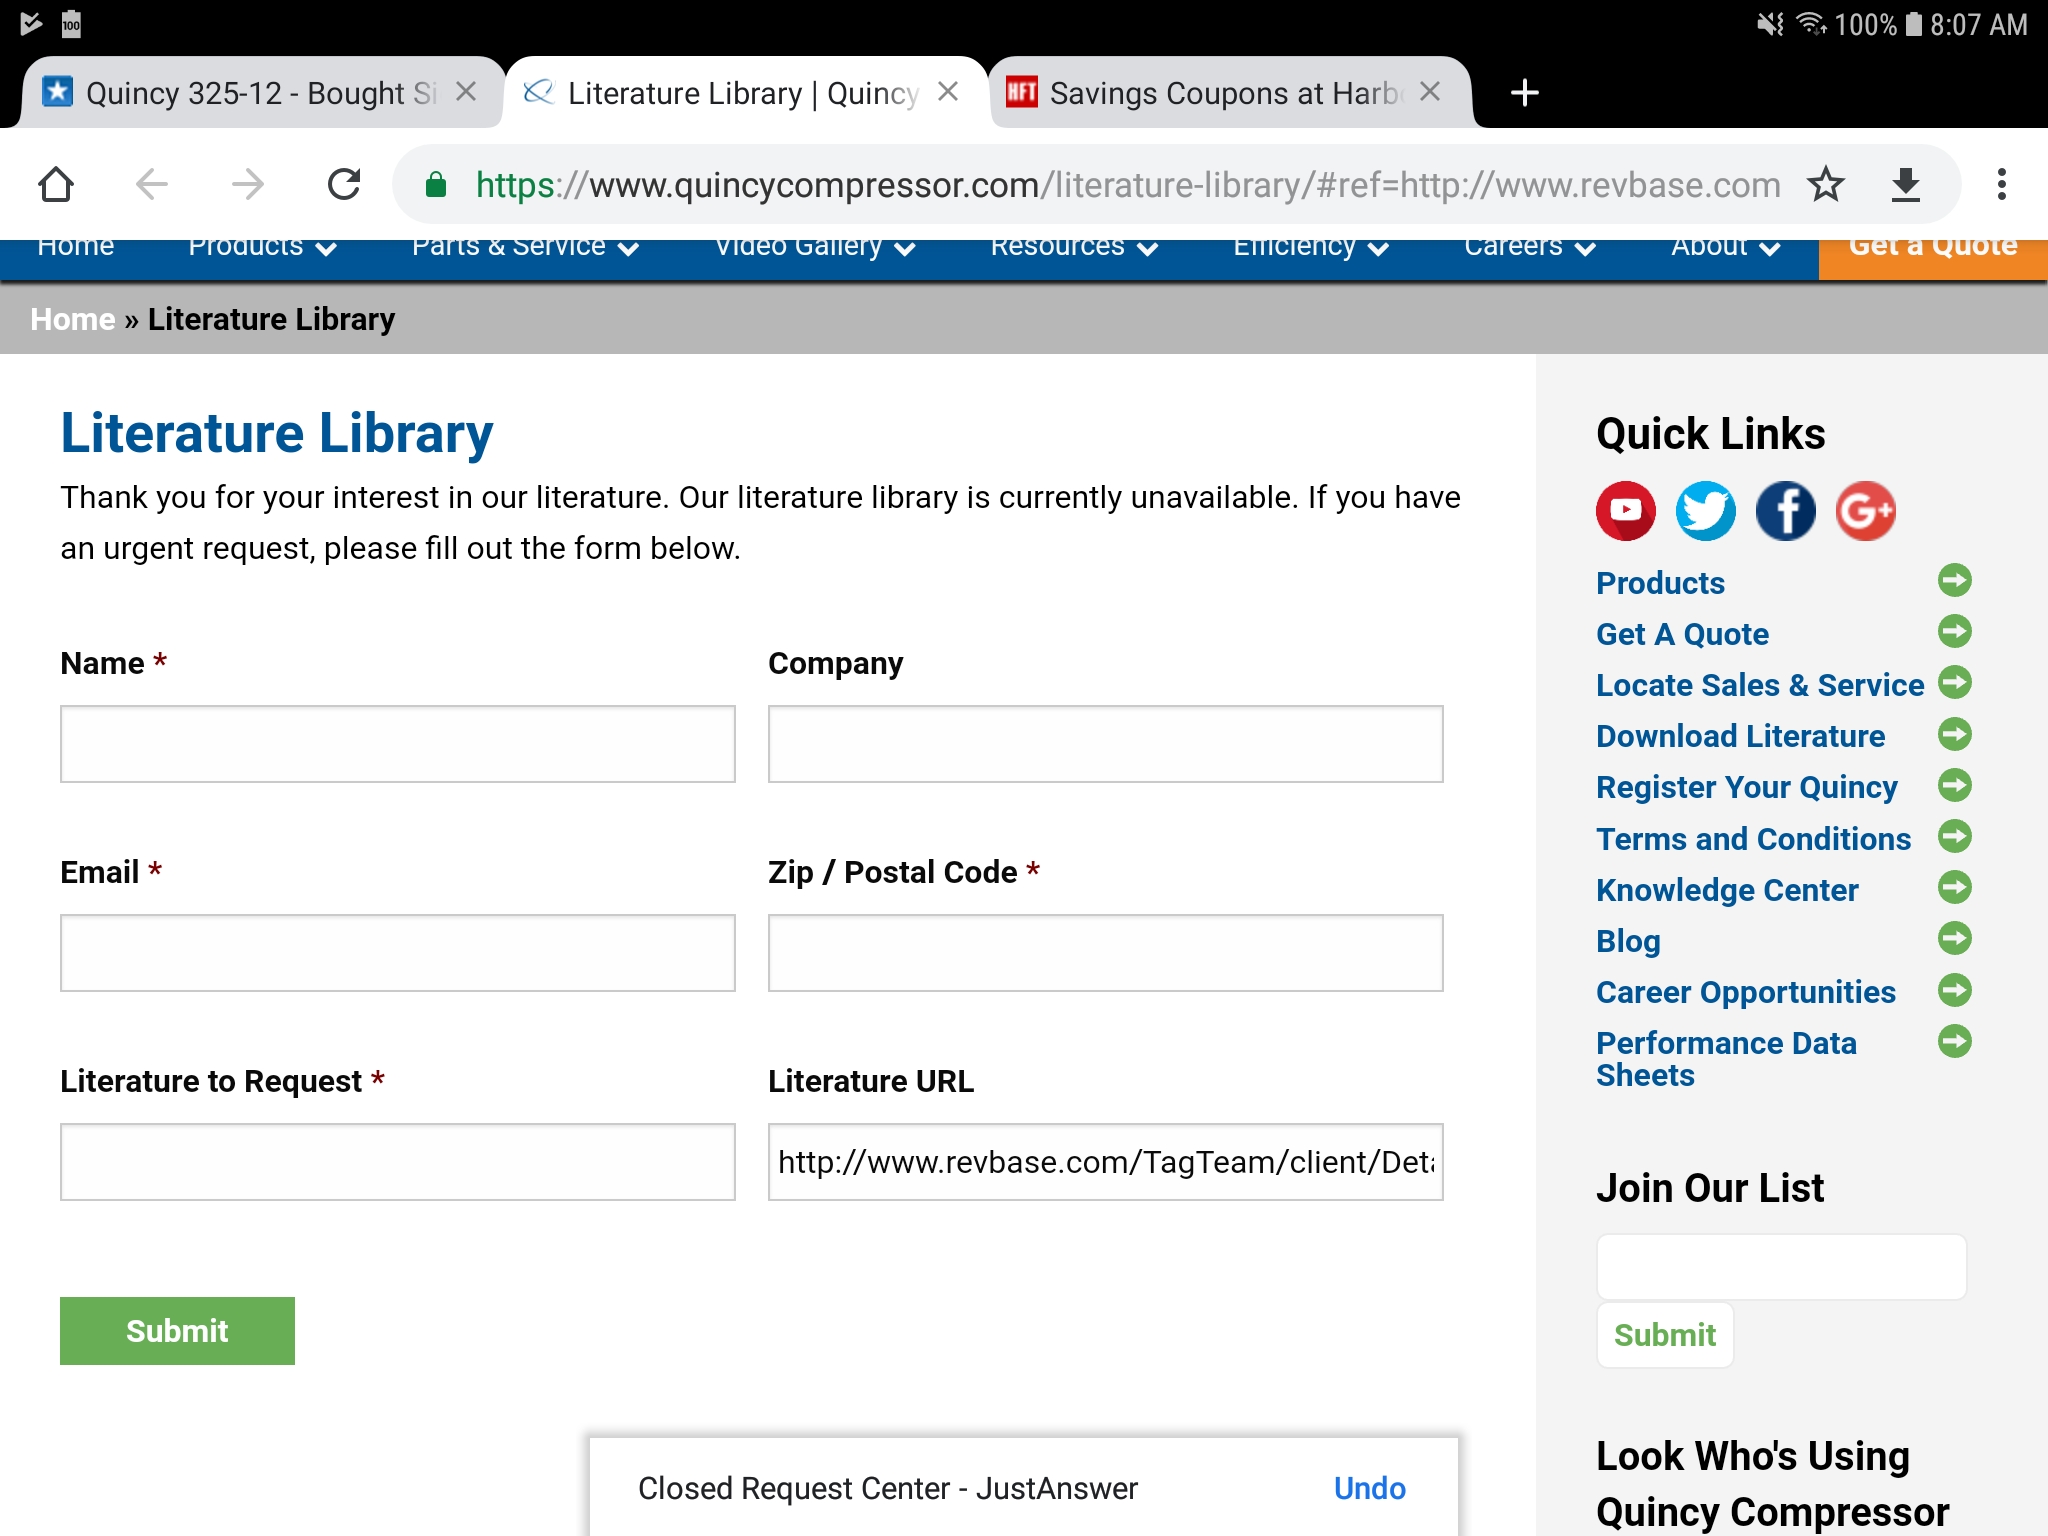This screenshot has width=2048, height=1536.
Task: Close the Quincy 325-12 tab
Action: (x=466, y=92)
